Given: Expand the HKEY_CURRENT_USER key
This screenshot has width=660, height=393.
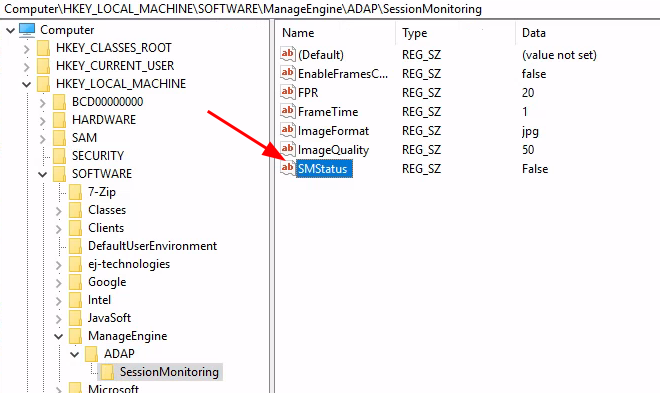Looking at the screenshot, I should [27, 67].
